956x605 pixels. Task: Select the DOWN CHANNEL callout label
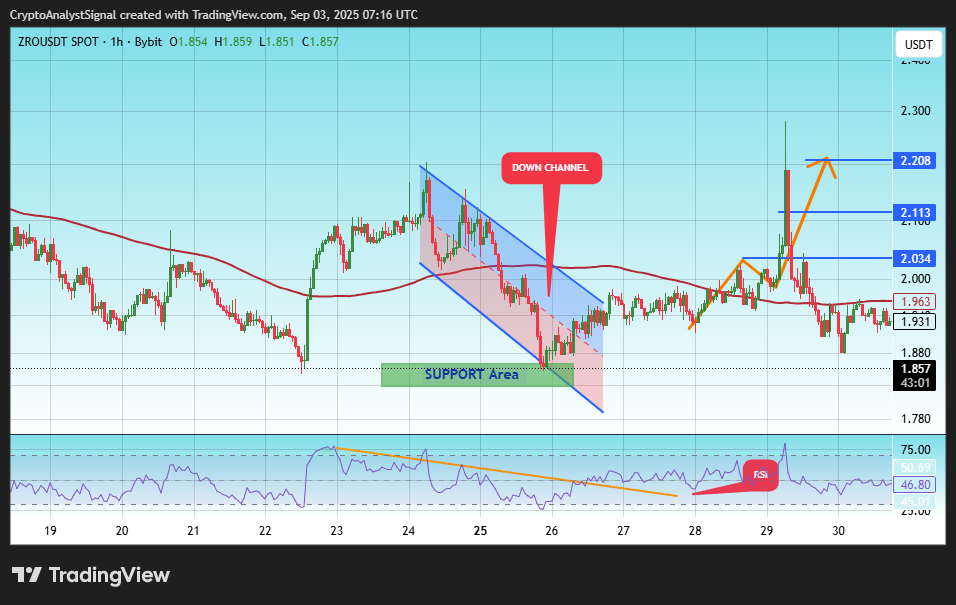tap(551, 168)
